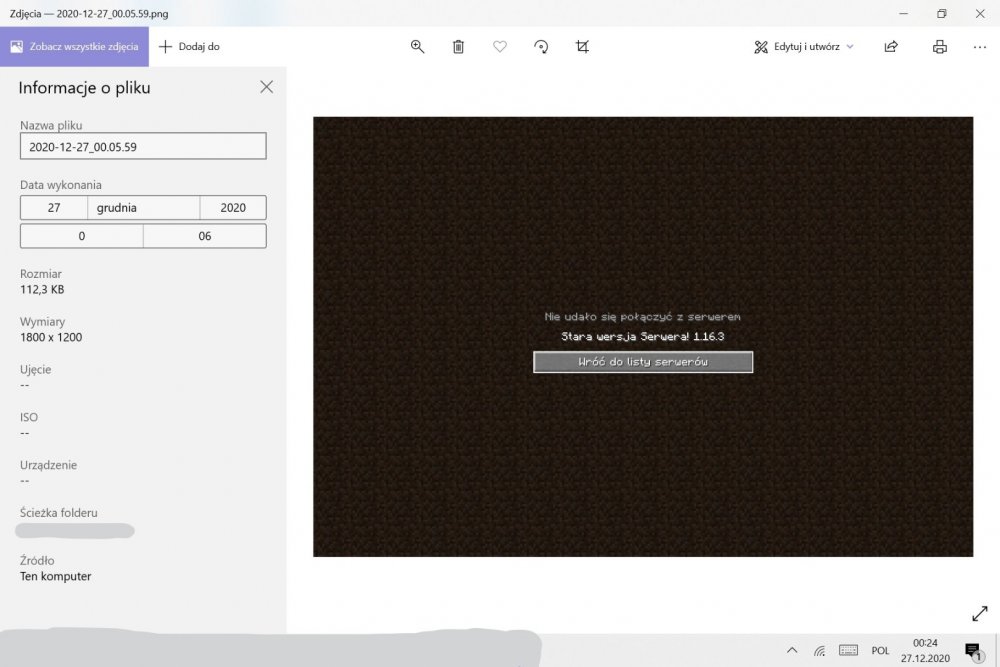Click the zoom magnifier icon

click(418, 47)
